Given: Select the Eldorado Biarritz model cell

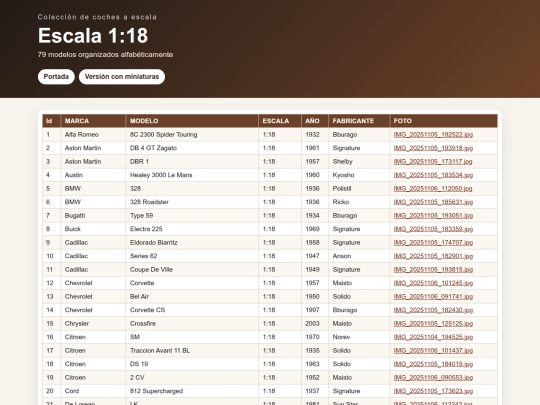Looking at the screenshot, I should coord(192,242).
